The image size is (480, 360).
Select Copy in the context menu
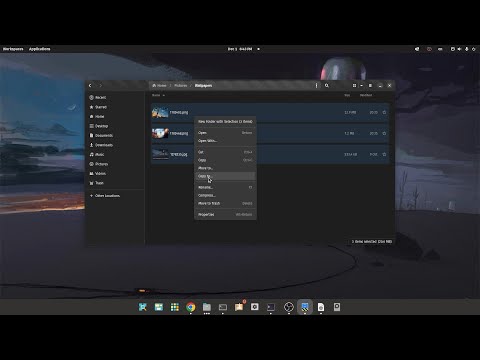(225, 160)
